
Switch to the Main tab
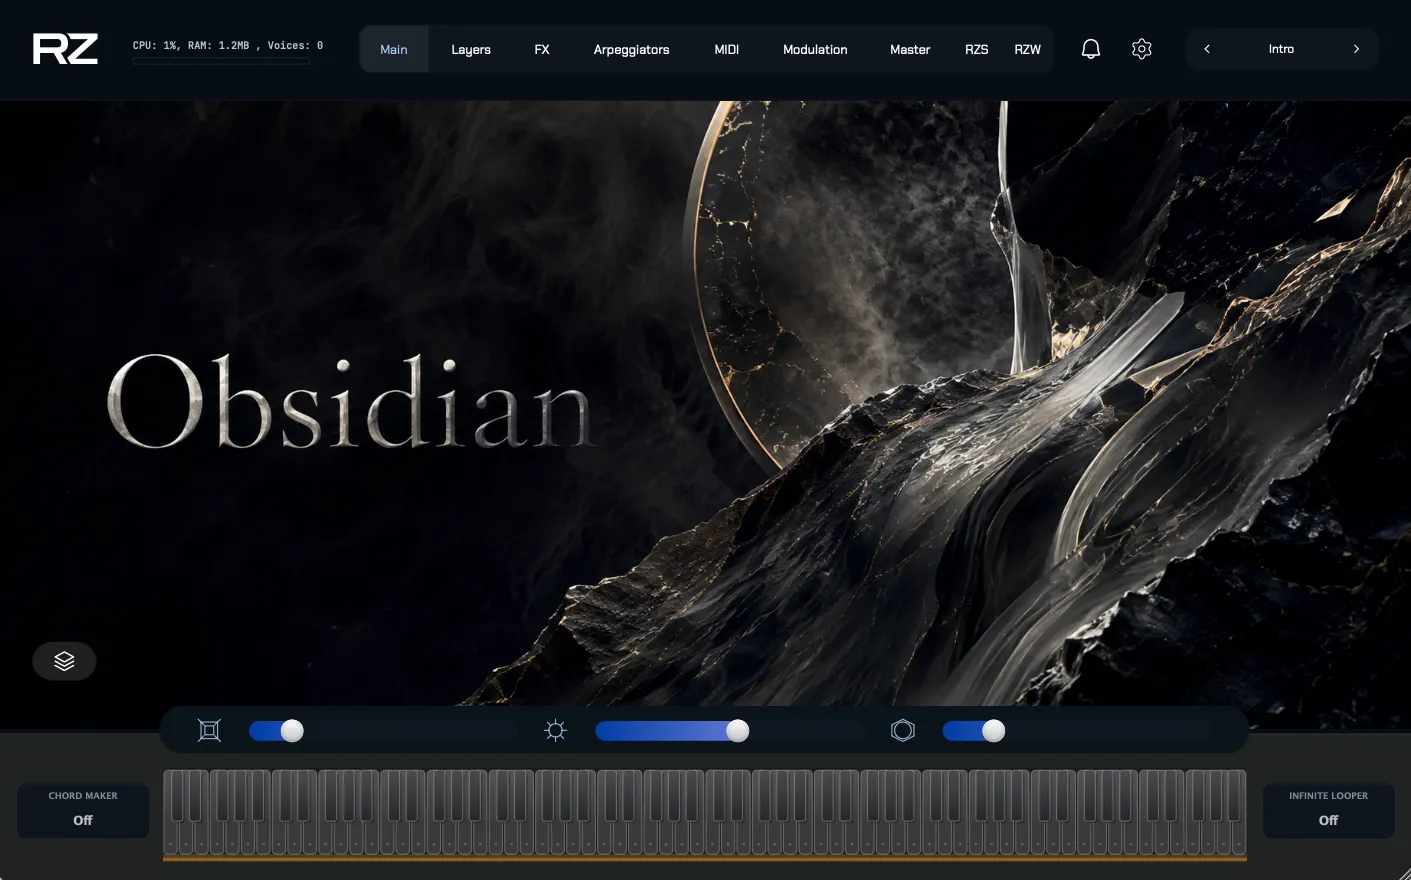394,49
